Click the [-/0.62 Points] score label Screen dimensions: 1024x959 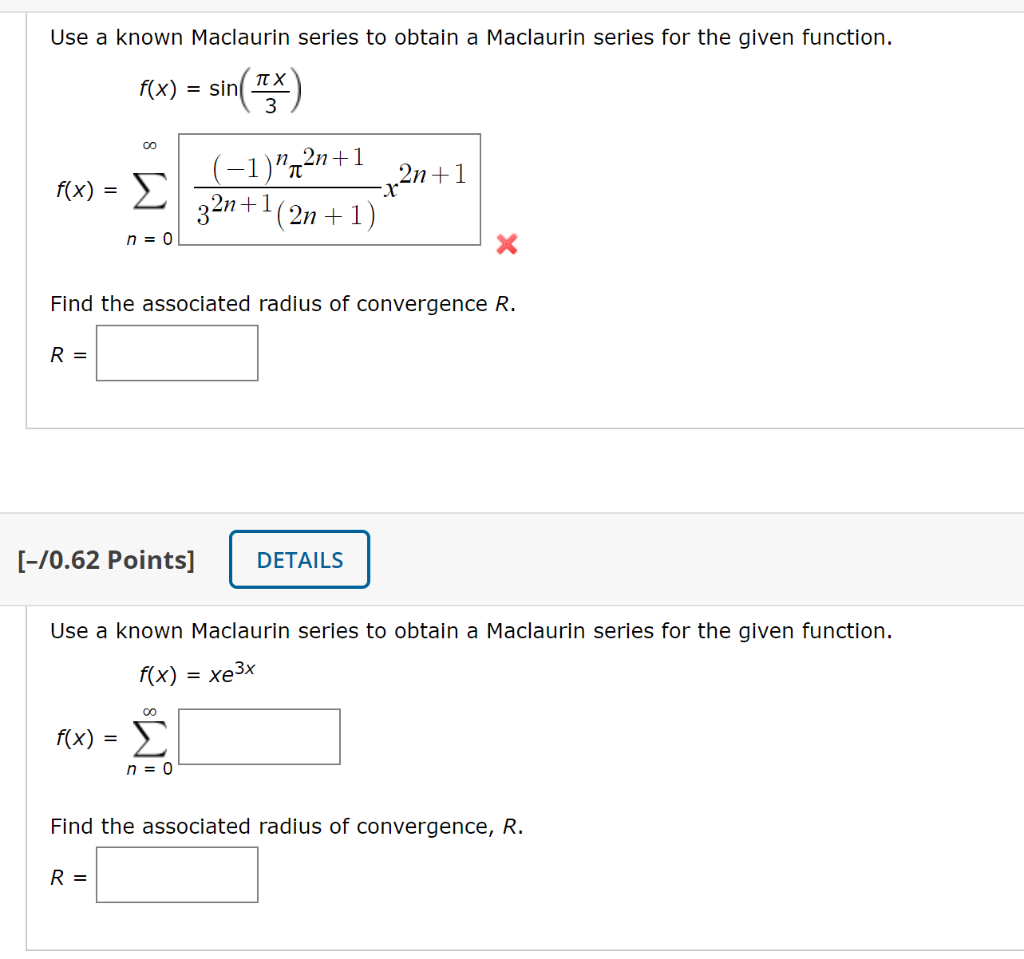[108, 559]
